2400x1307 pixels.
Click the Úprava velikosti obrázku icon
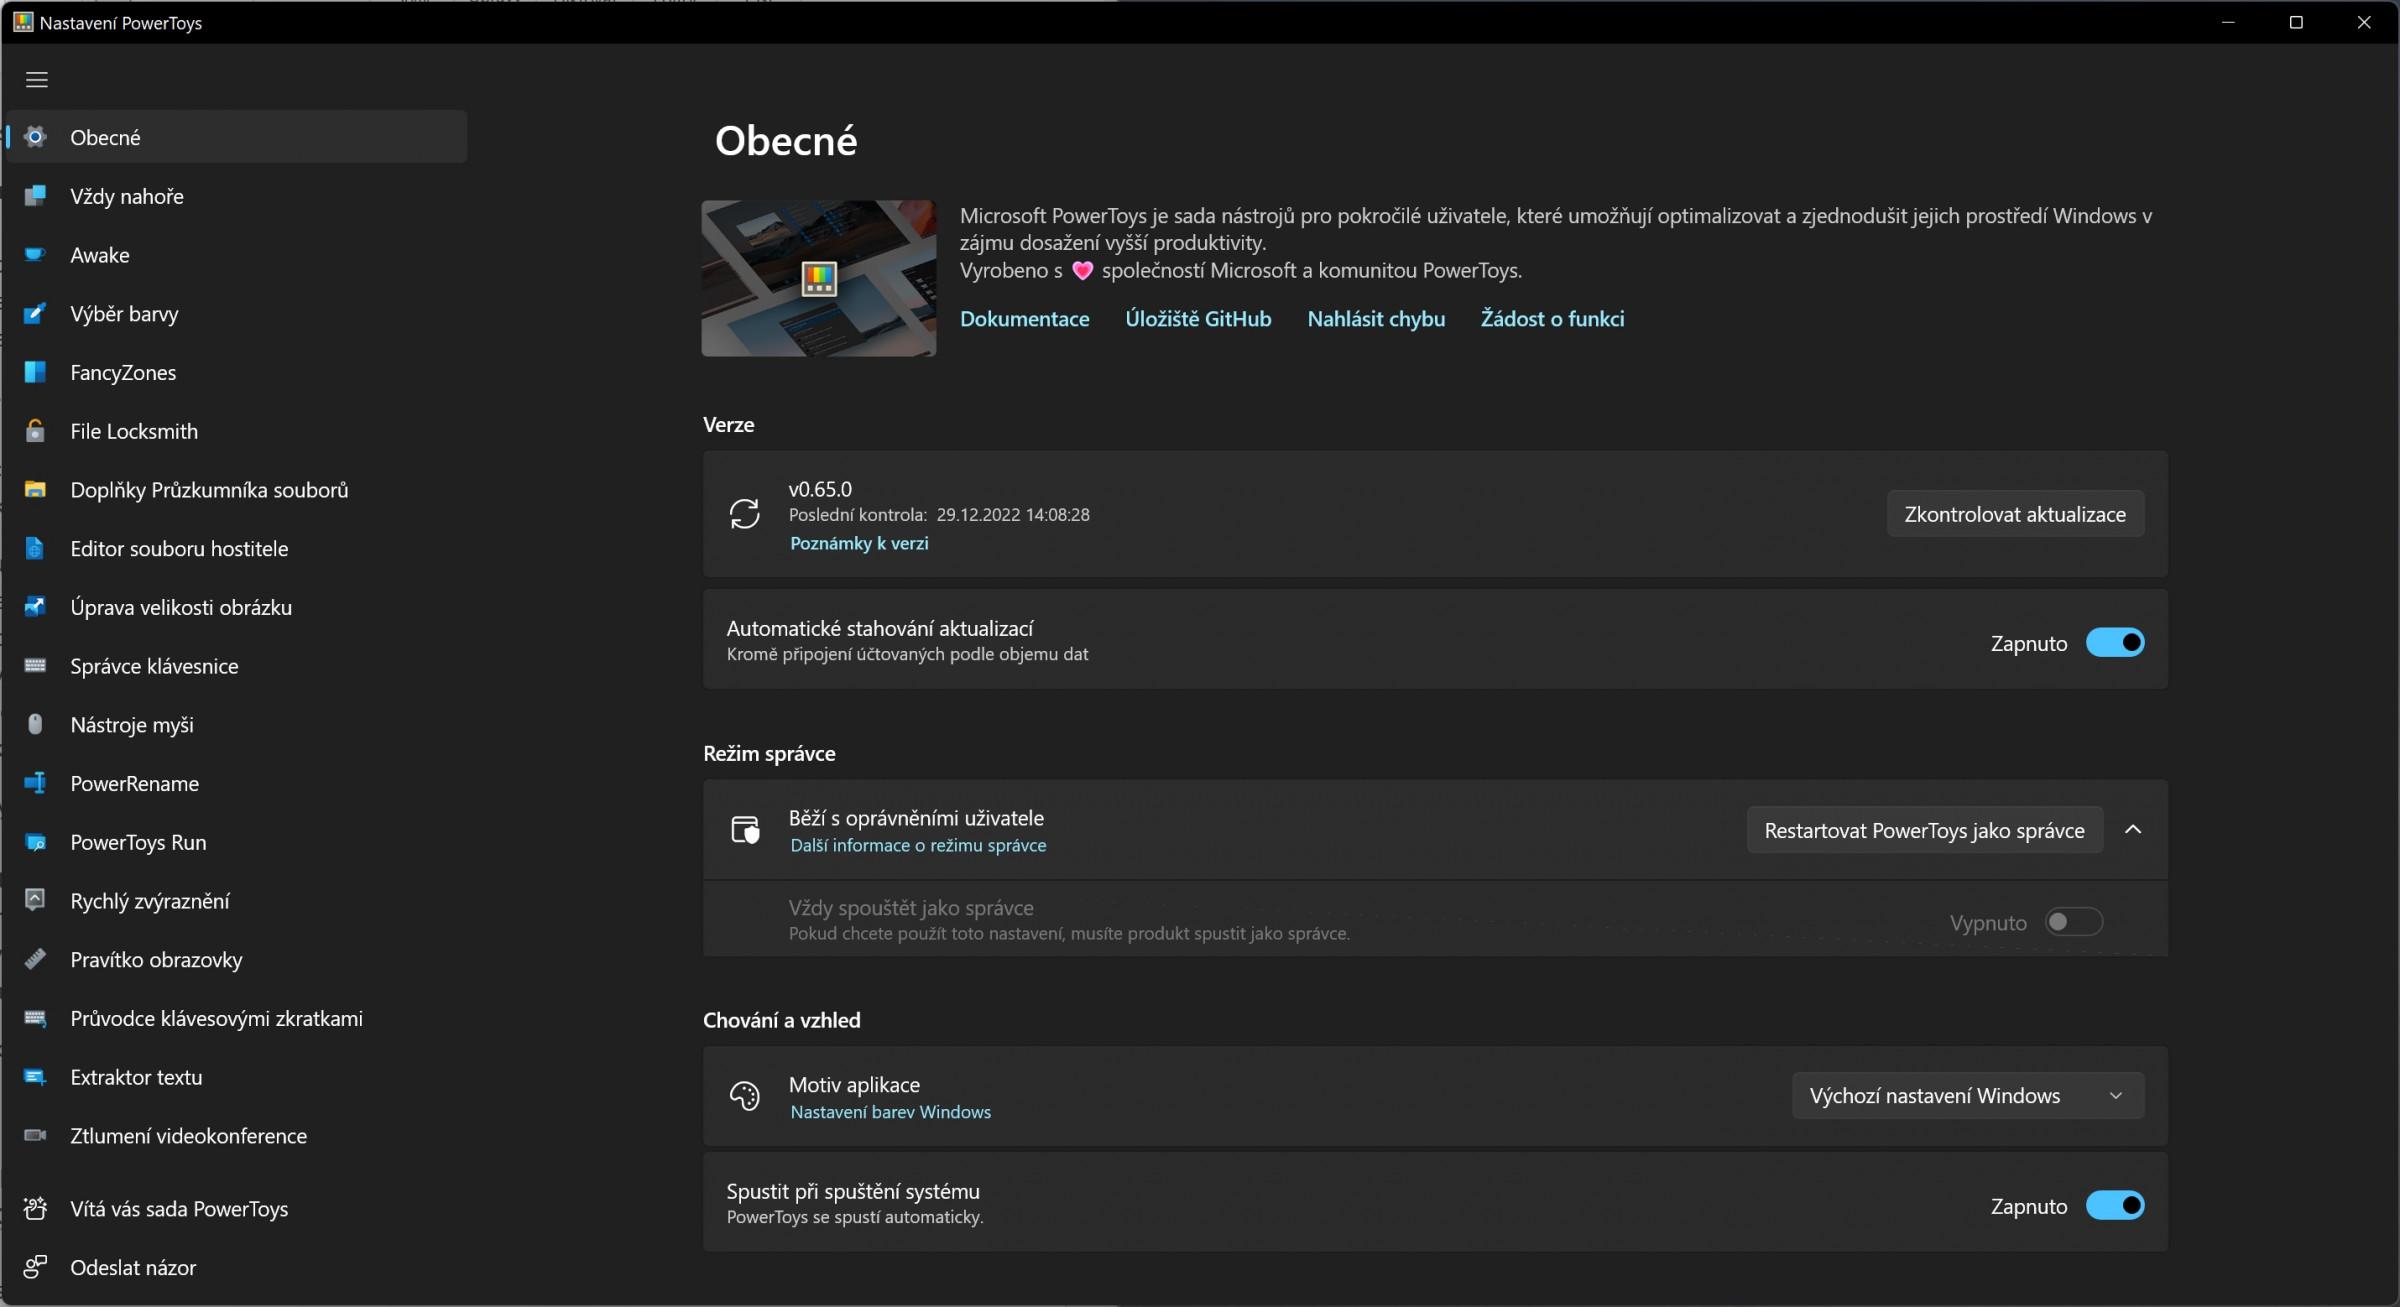pyautogui.click(x=35, y=607)
